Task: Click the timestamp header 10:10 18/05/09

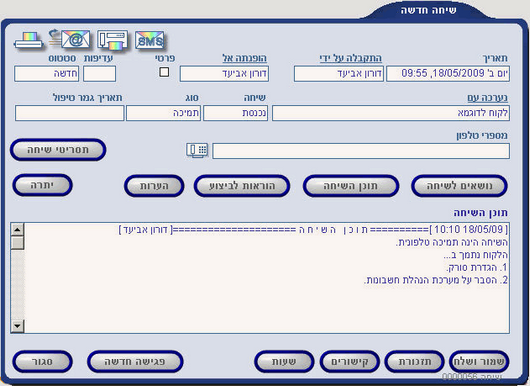Action: pyautogui.click(x=468, y=230)
